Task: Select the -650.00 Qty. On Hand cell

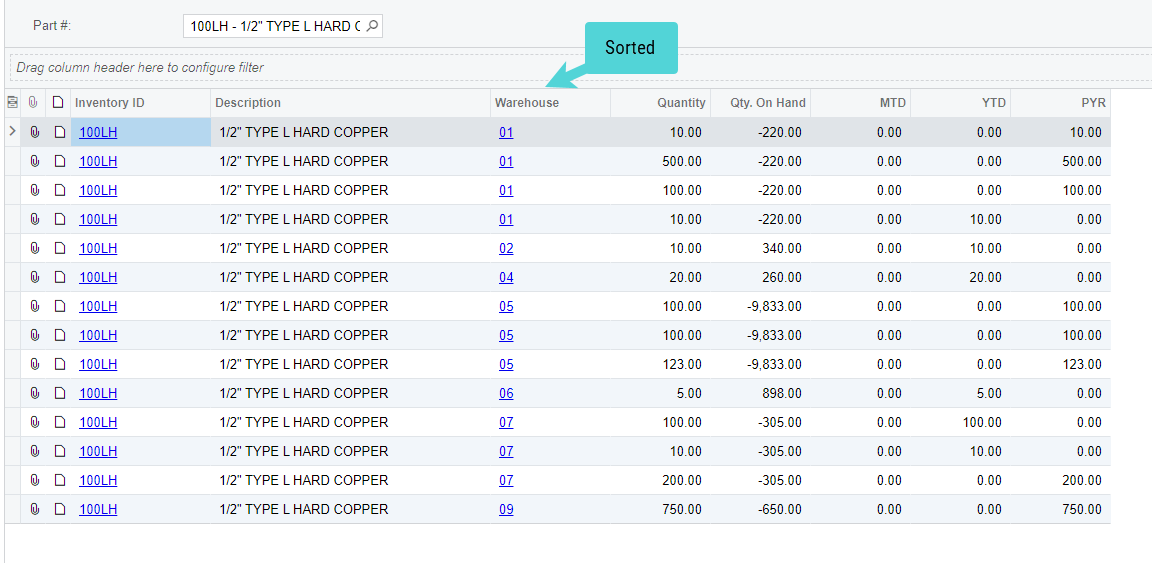Action: [x=760, y=509]
